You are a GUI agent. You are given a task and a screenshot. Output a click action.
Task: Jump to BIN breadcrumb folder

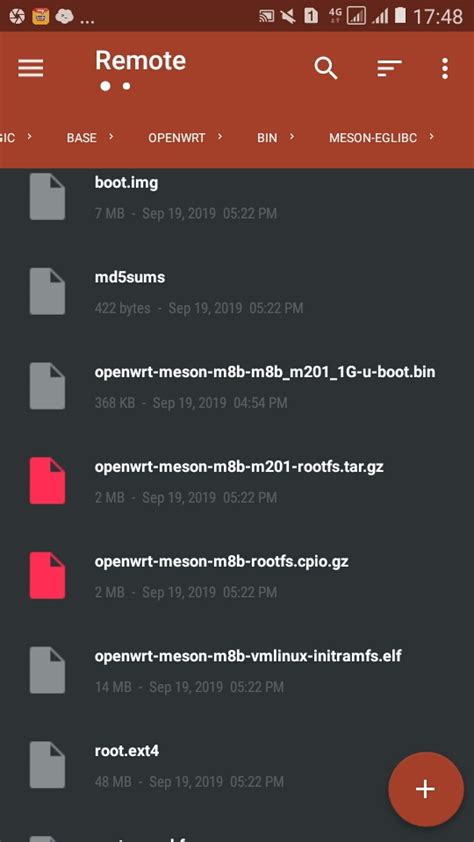pyautogui.click(x=267, y=138)
